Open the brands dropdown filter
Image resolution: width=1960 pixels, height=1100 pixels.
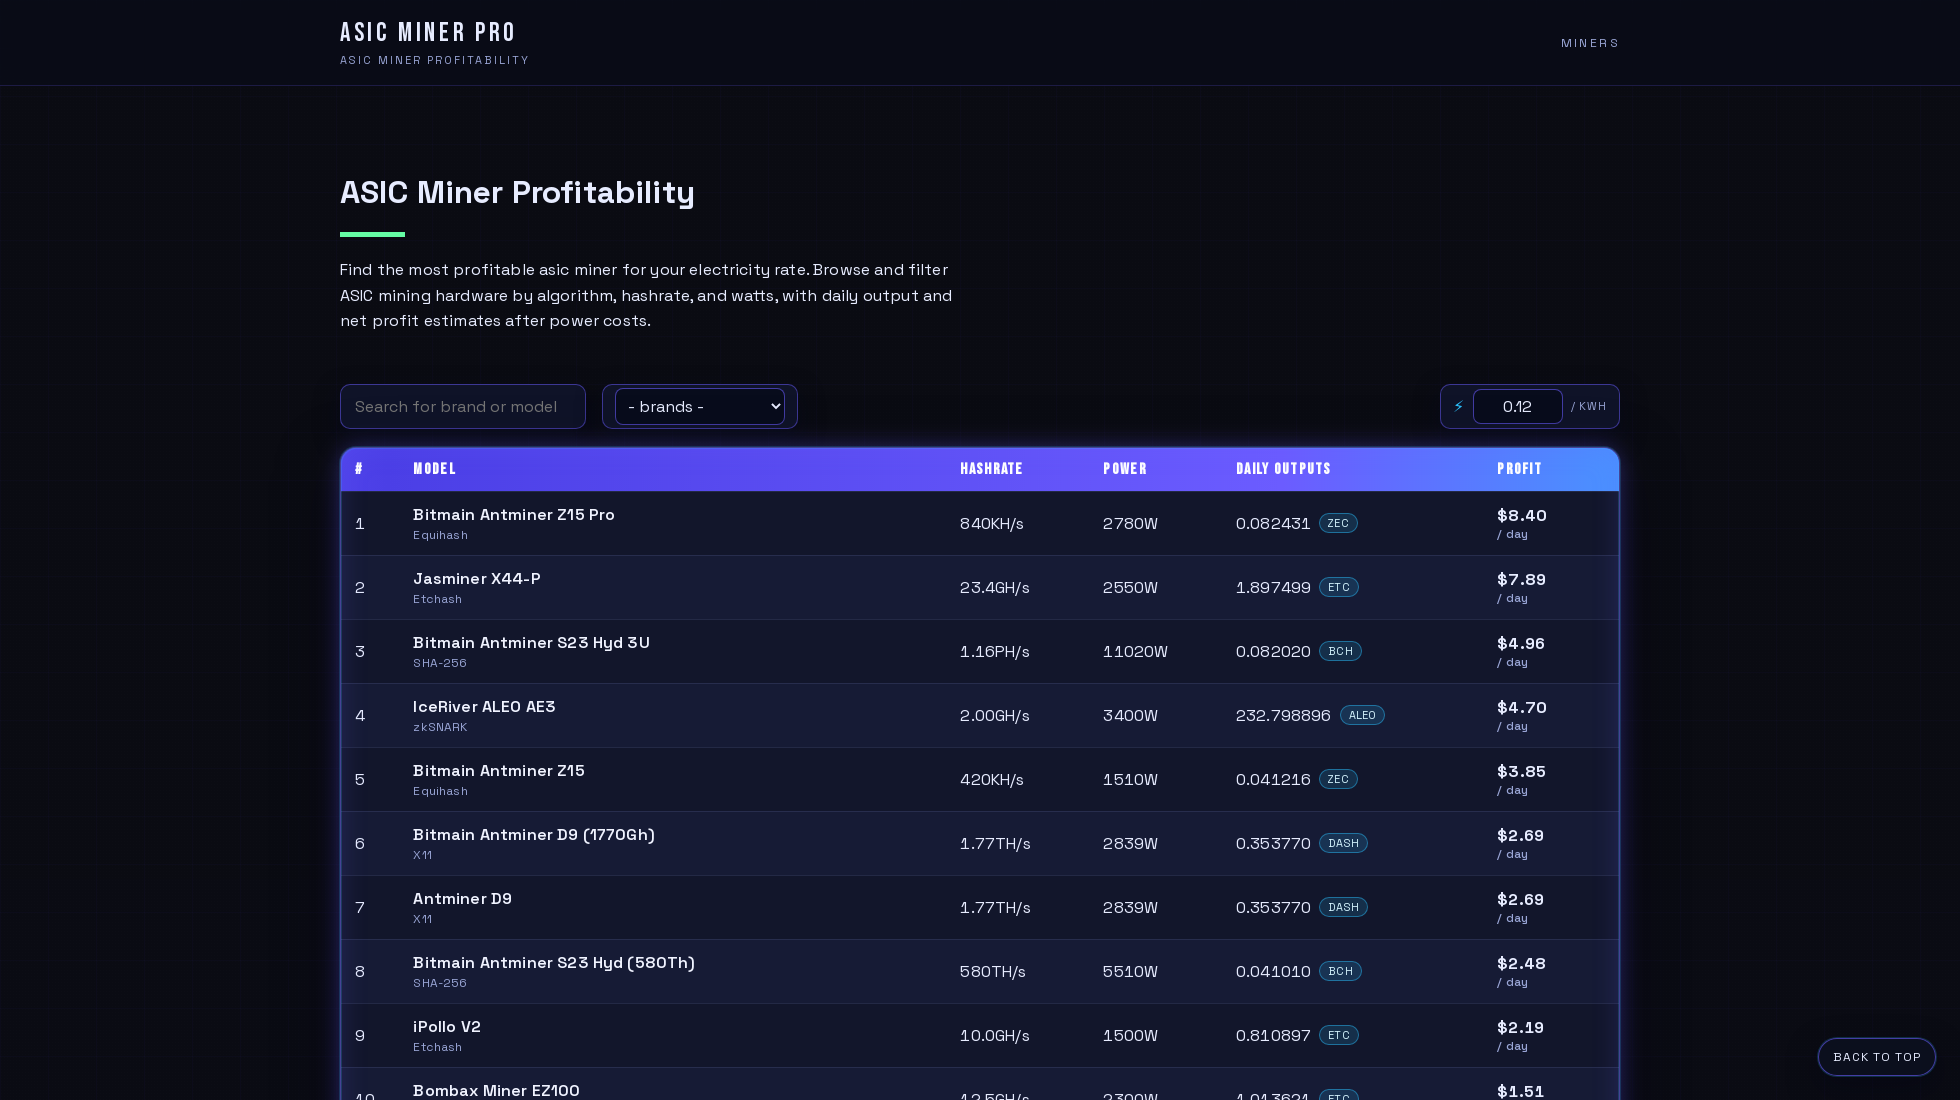click(700, 407)
